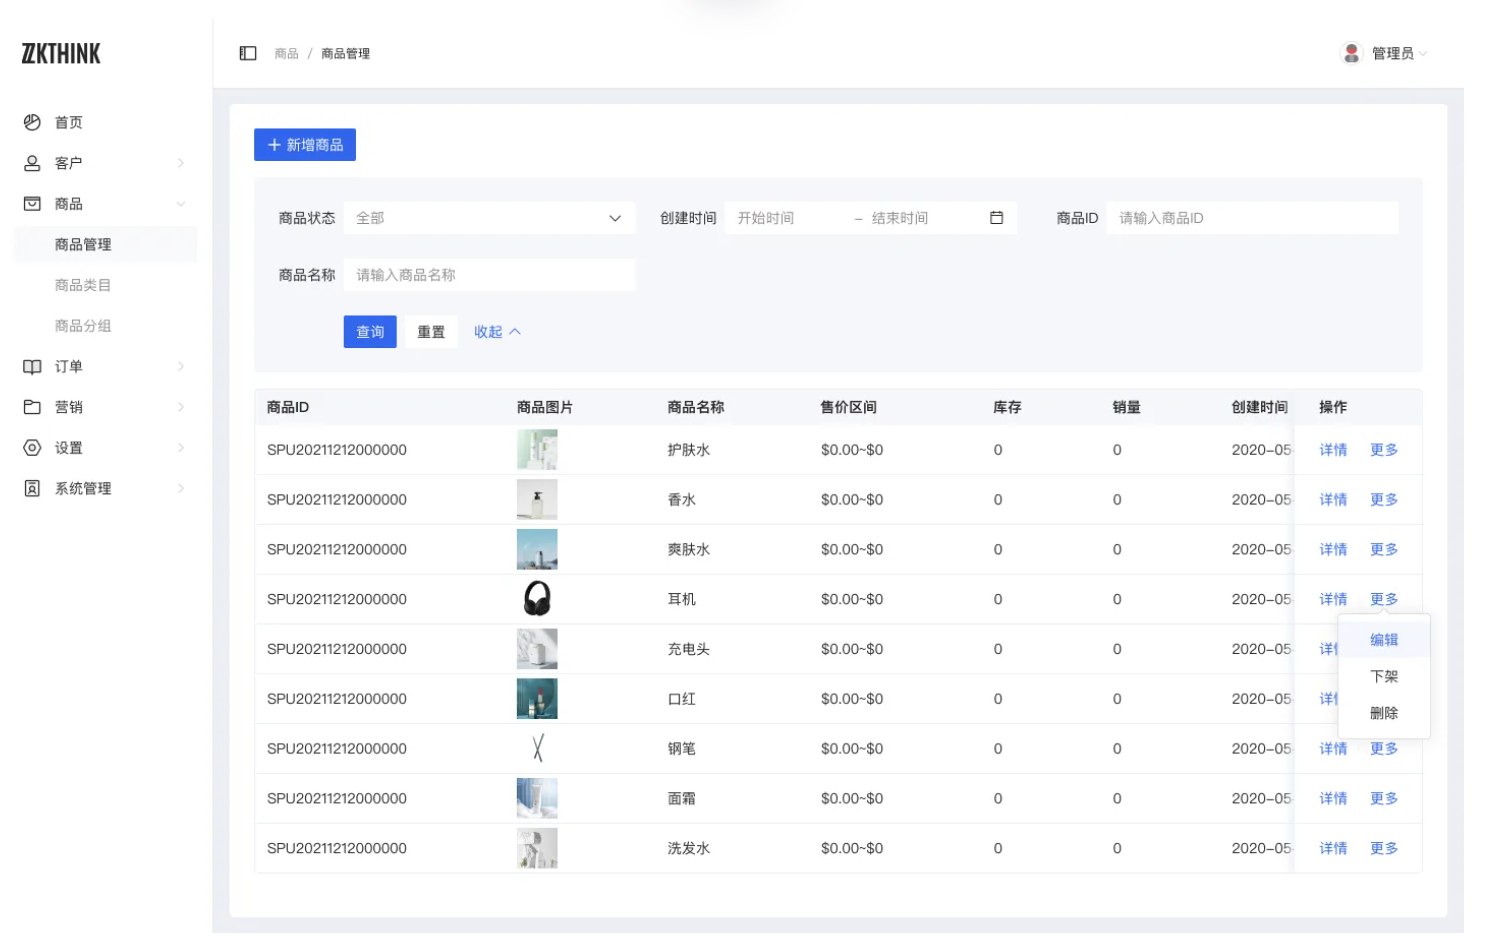Click the 商品名称 input field
Image resolution: width=1490 pixels, height=950 pixels.
click(489, 275)
